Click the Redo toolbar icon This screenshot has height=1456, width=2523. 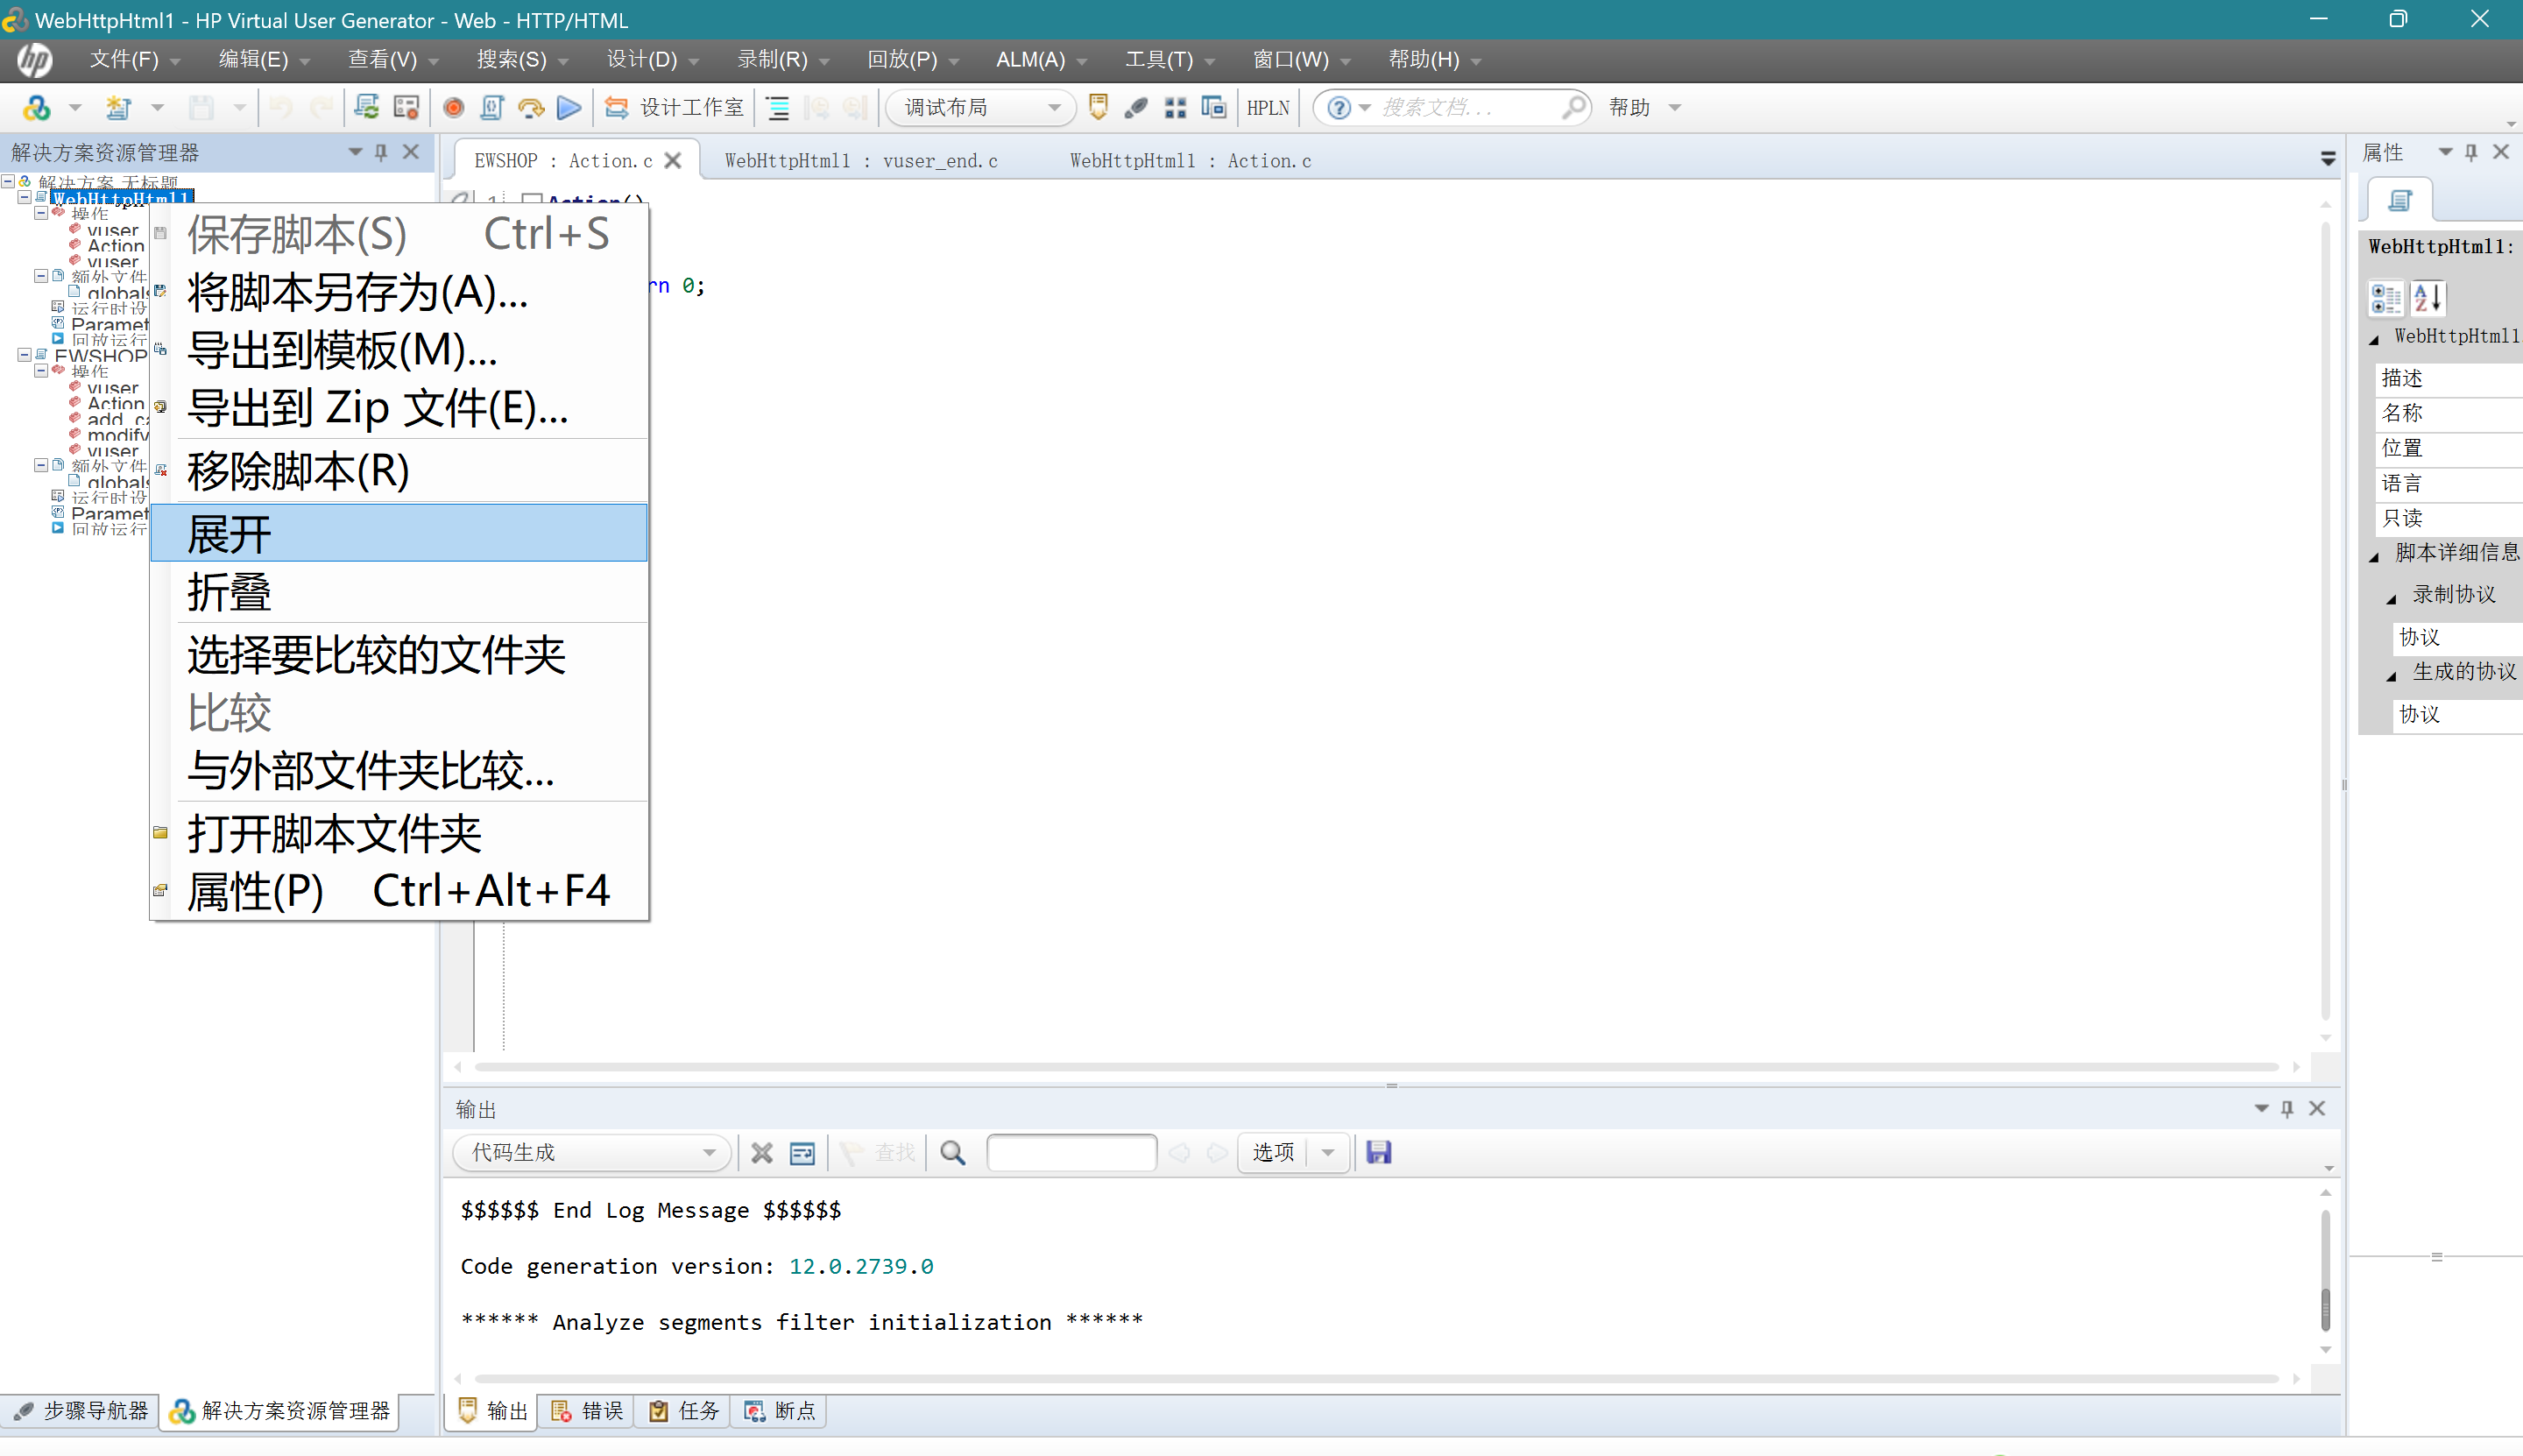click(x=321, y=107)
